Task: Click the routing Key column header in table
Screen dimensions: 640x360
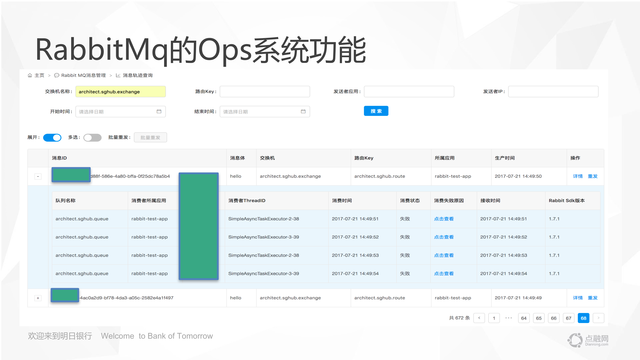Action: point(364,158)
